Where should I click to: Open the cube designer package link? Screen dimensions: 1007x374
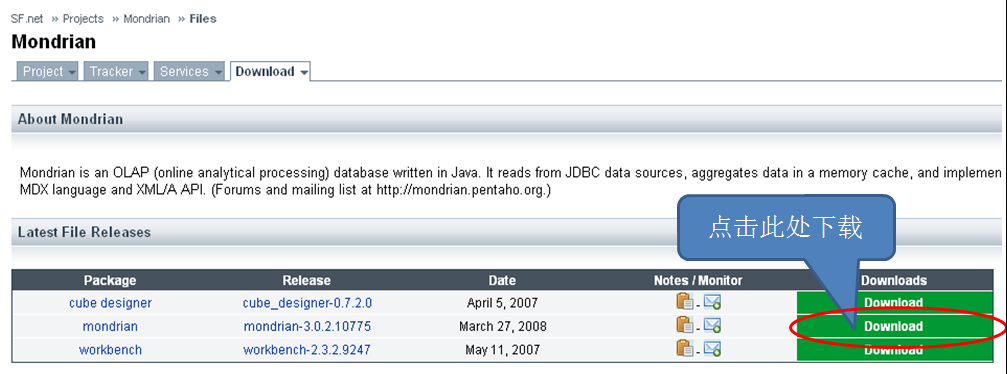click(110, 303)
